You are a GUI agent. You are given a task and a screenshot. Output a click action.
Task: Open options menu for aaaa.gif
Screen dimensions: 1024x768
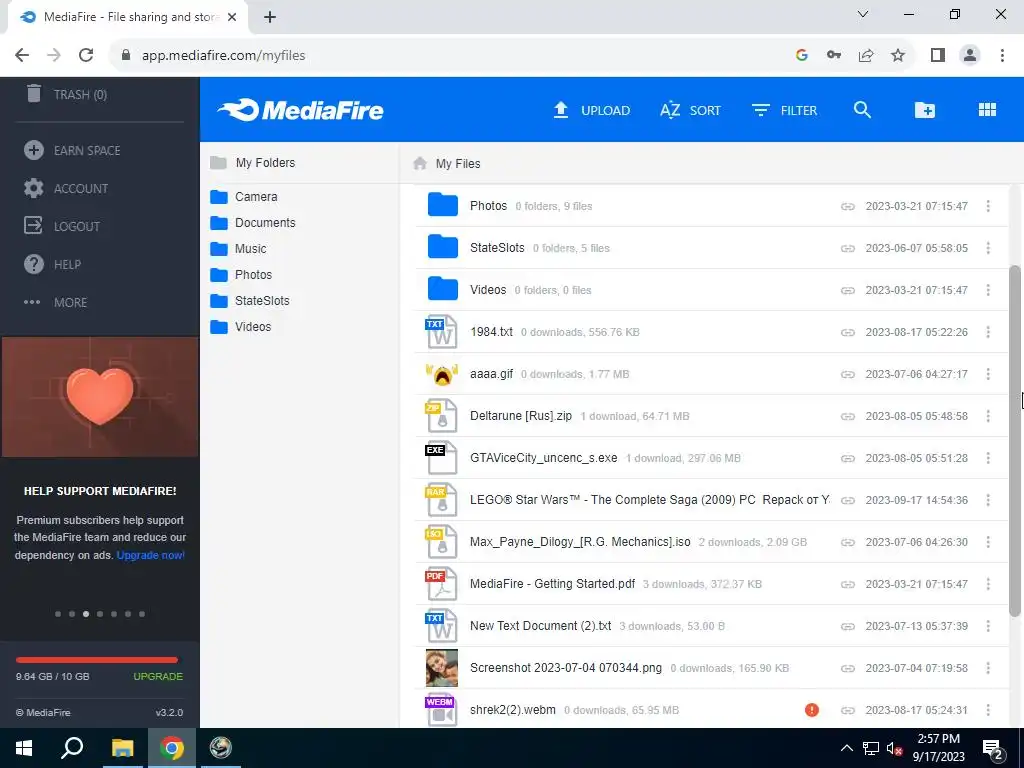click(x=988, y=374)
